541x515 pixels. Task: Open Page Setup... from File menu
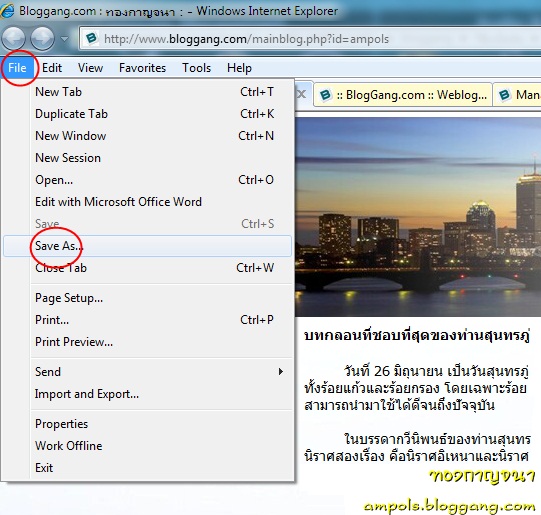[147, 298]
